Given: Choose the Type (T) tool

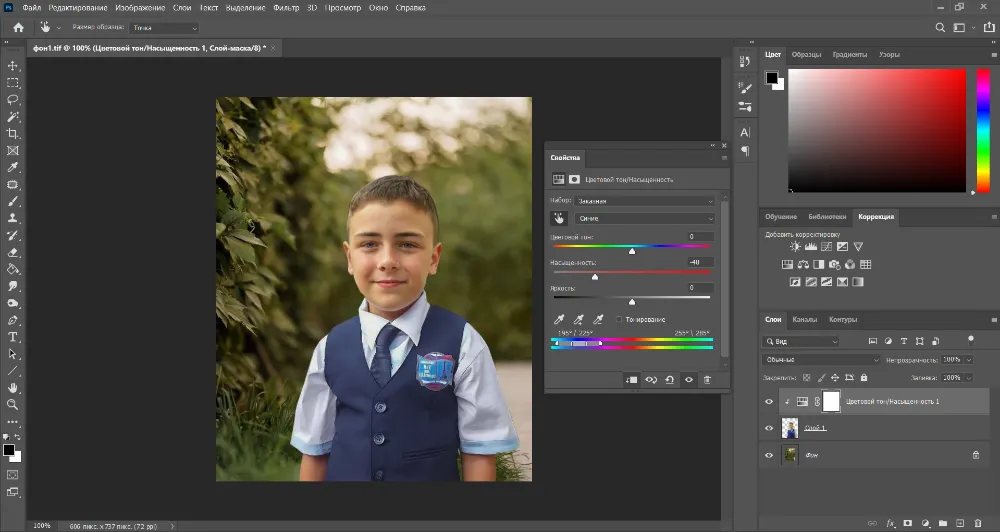Looking at the screenshot, I should click(13, 337).
